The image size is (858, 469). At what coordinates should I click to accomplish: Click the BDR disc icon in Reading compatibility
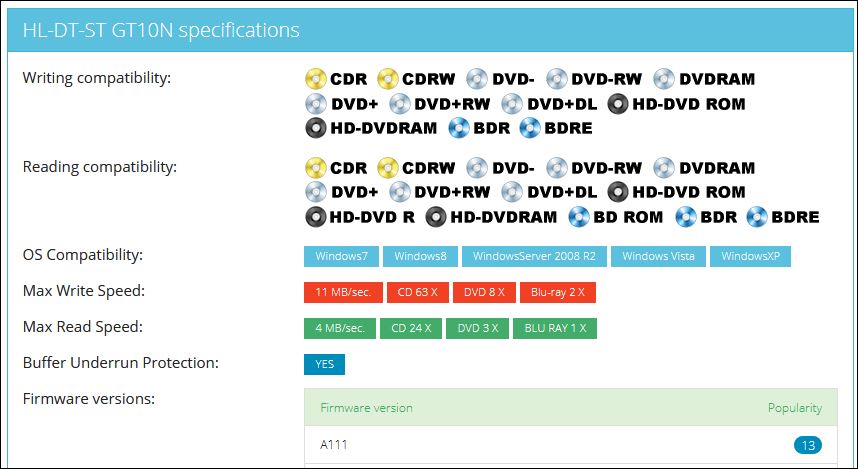tap(686, 217)
